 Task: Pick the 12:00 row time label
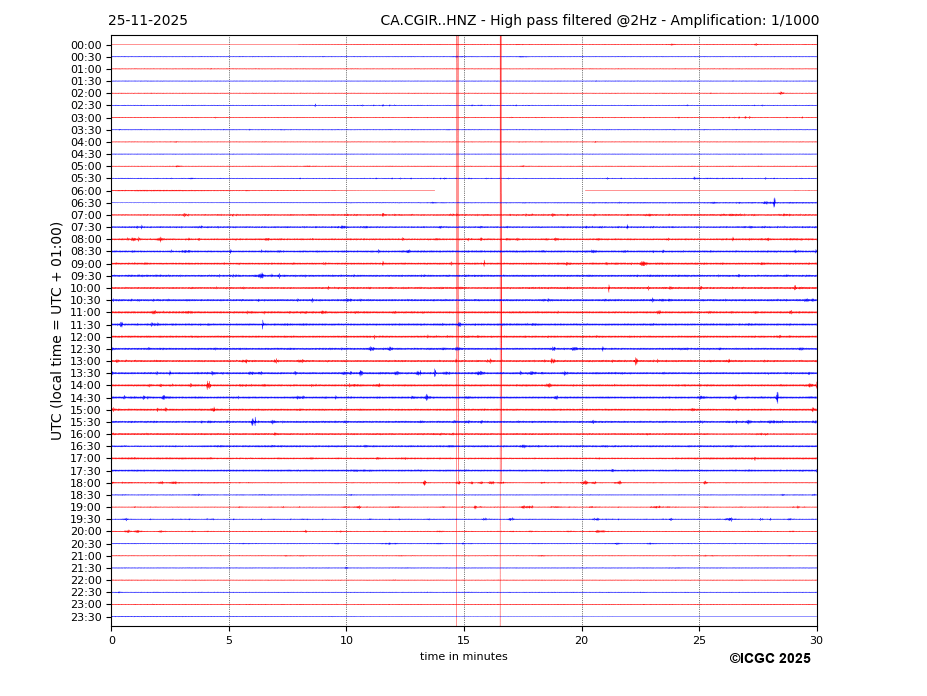pyautogui.click(x=86, y=337)
